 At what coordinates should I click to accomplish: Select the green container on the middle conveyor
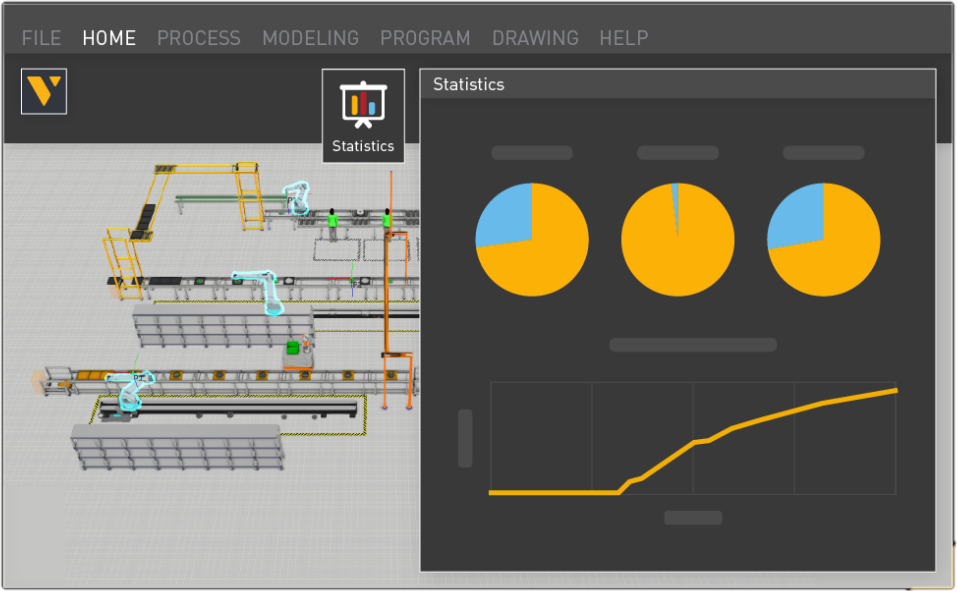[x=294, y=347]
